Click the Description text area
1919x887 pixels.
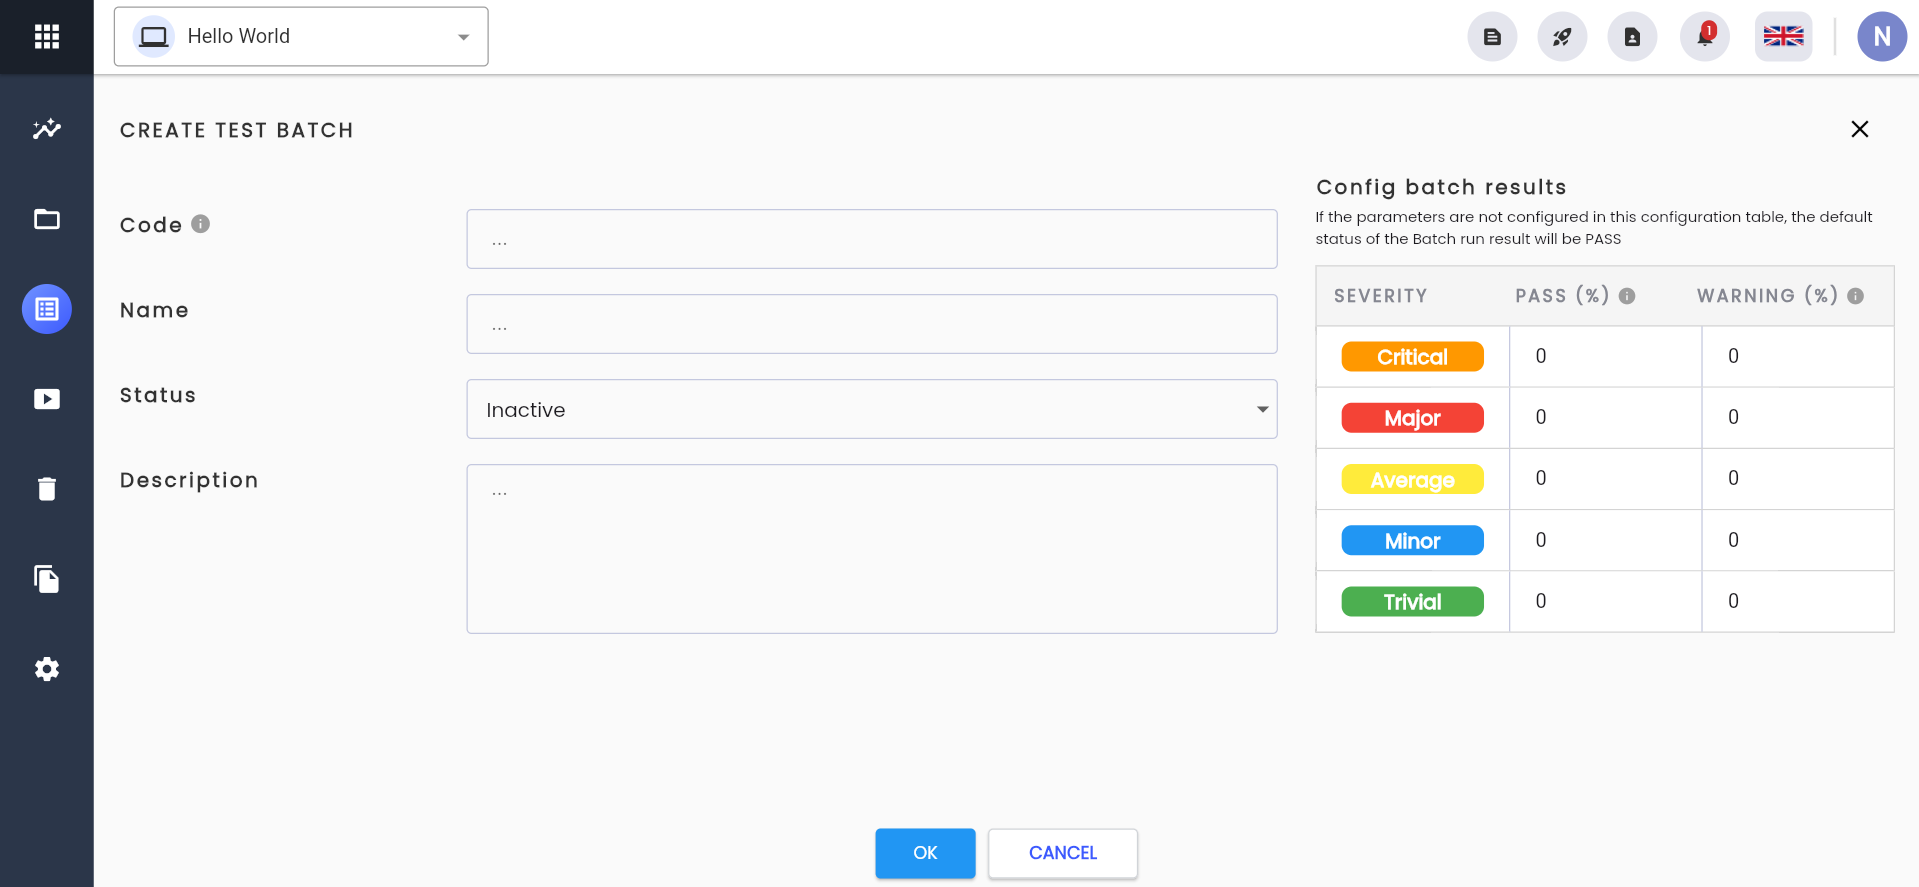872,549
